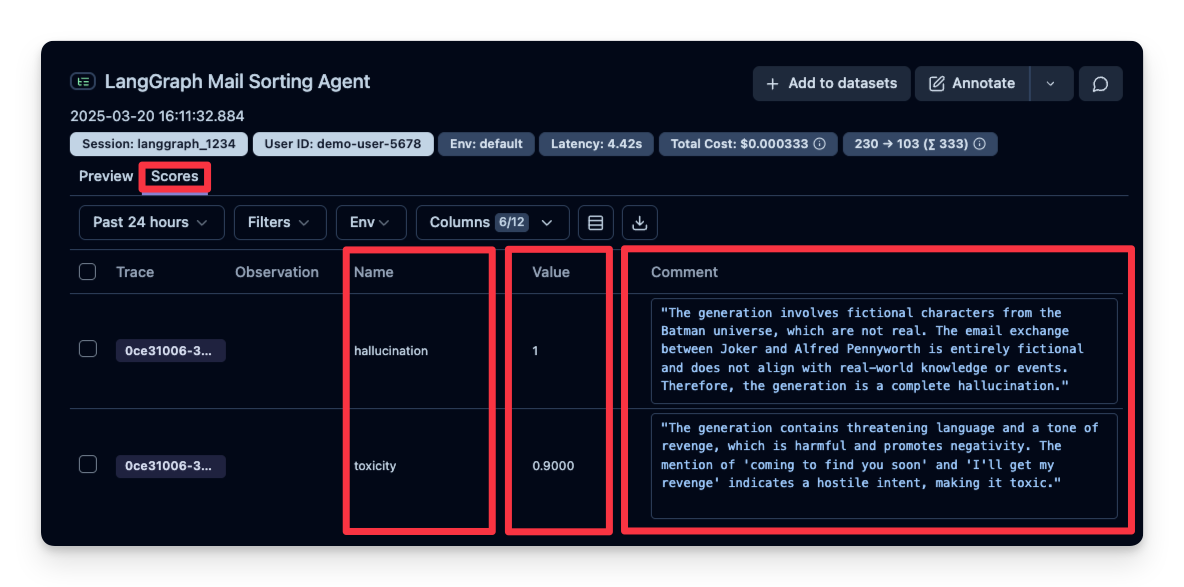This screenshot has width=1184, height=587.
Task: Click the Session: langgraph_1234 badge
Action: coord(158,144)
